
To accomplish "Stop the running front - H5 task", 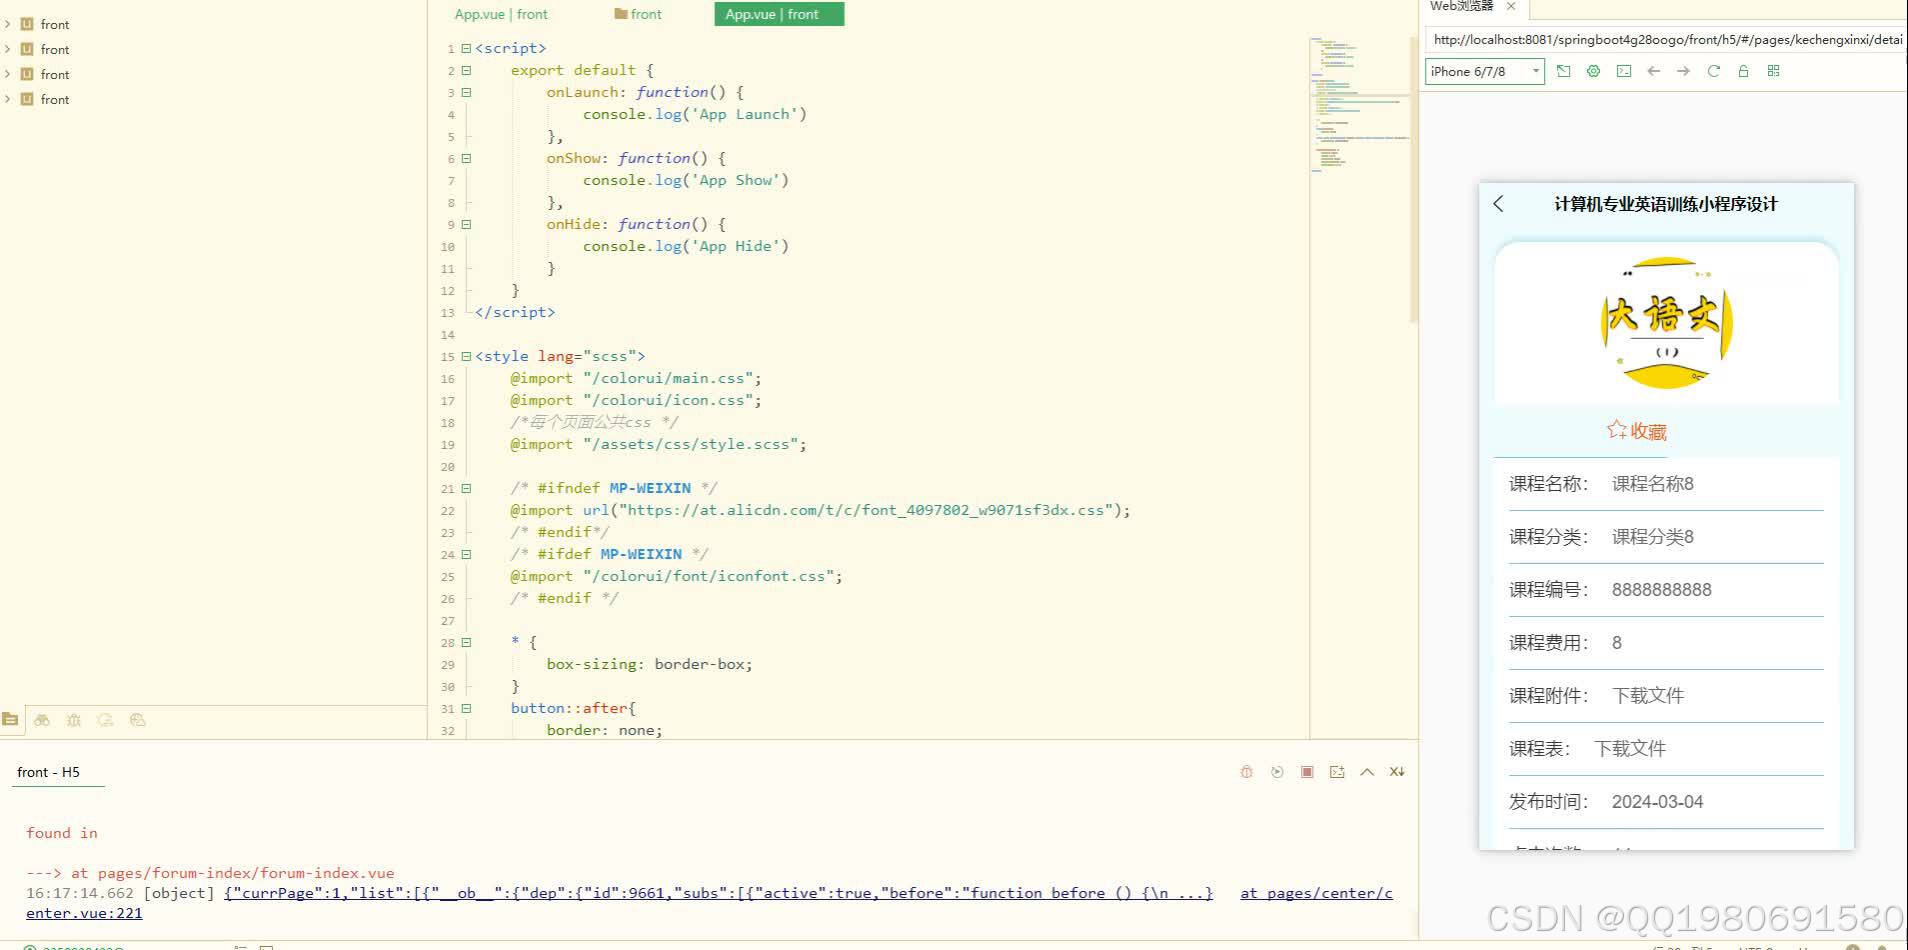I will tap(1307, 772).
